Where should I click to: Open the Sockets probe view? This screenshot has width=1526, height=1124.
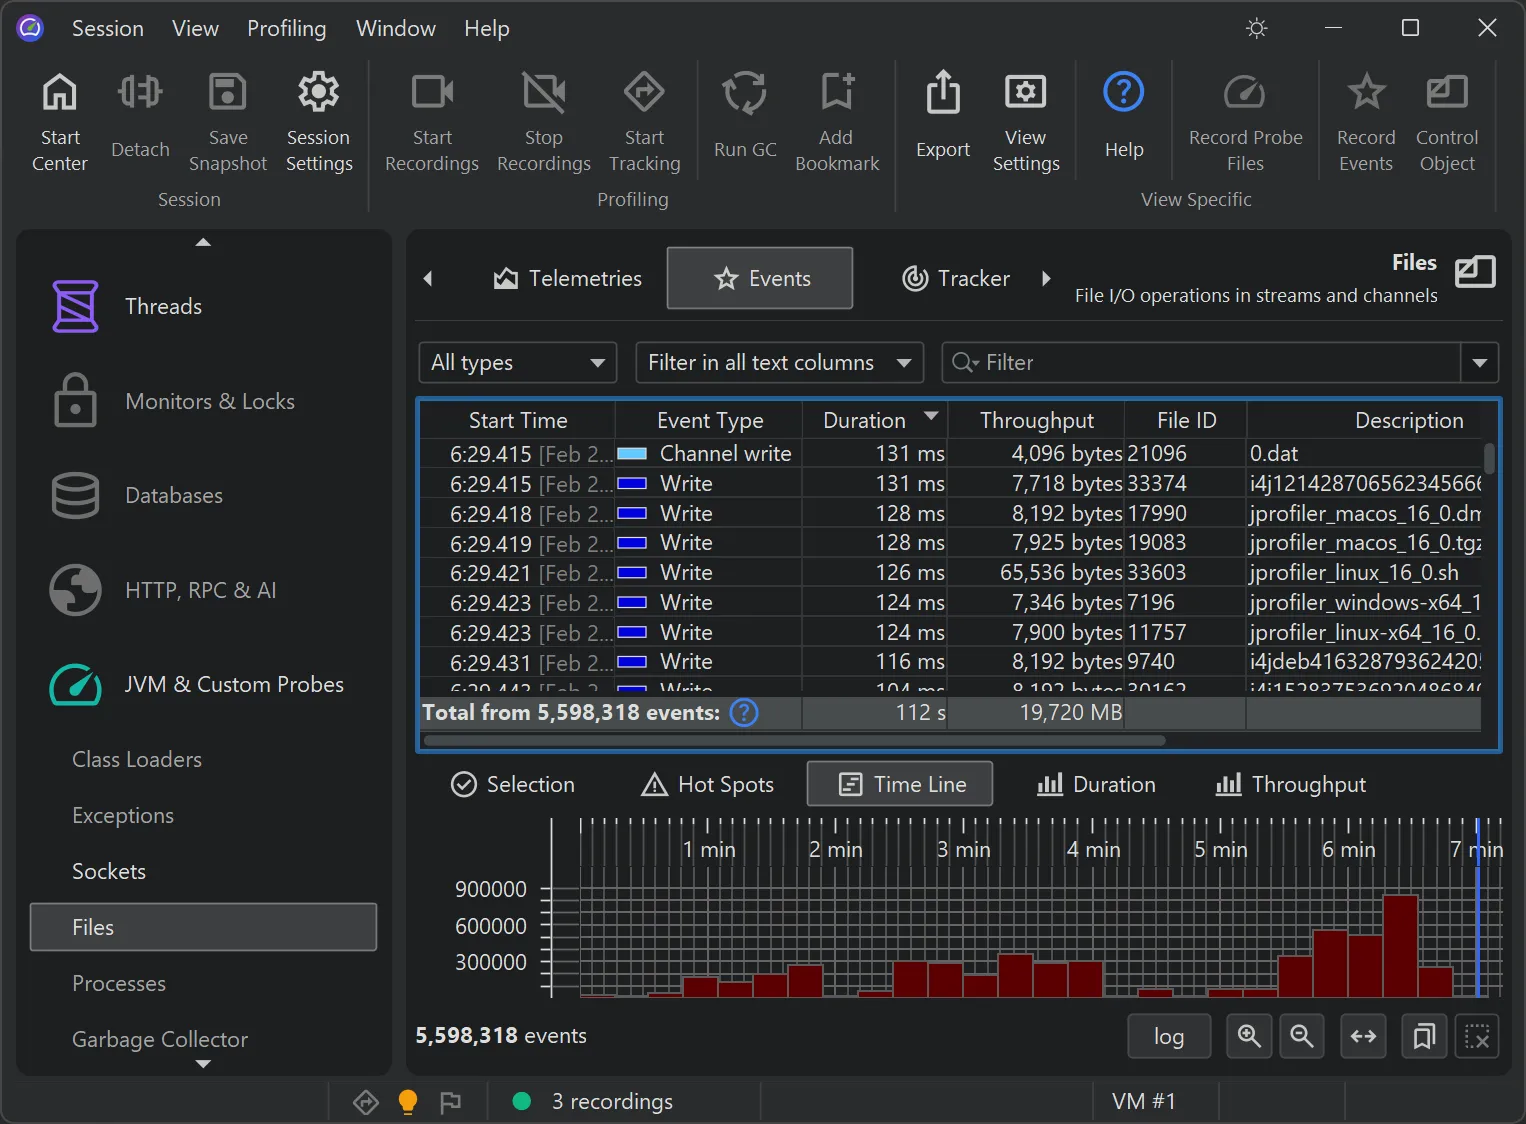coord(109,871)
